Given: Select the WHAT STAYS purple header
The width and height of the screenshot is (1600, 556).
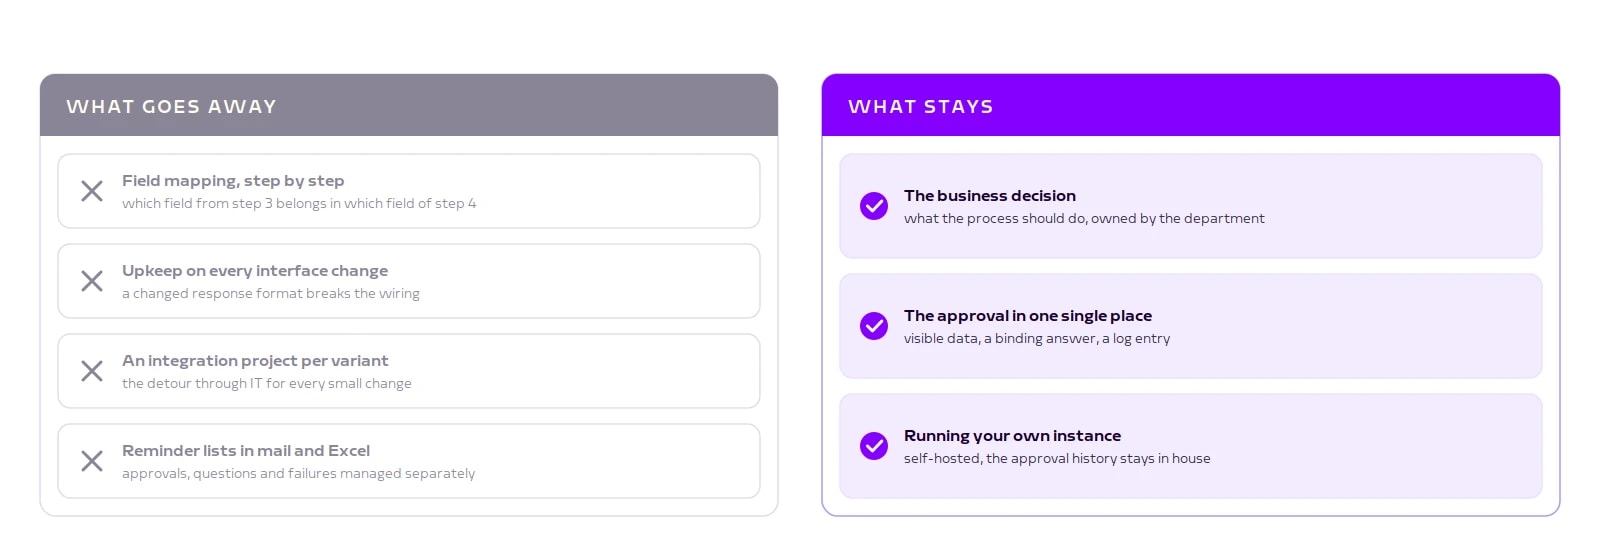Looking at the screenshot, I should (x=1191, y=105).
